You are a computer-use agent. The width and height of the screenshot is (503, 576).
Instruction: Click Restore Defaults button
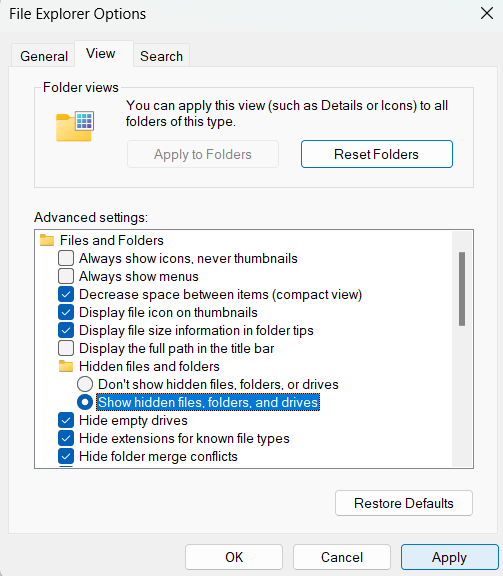click(404, 503)
